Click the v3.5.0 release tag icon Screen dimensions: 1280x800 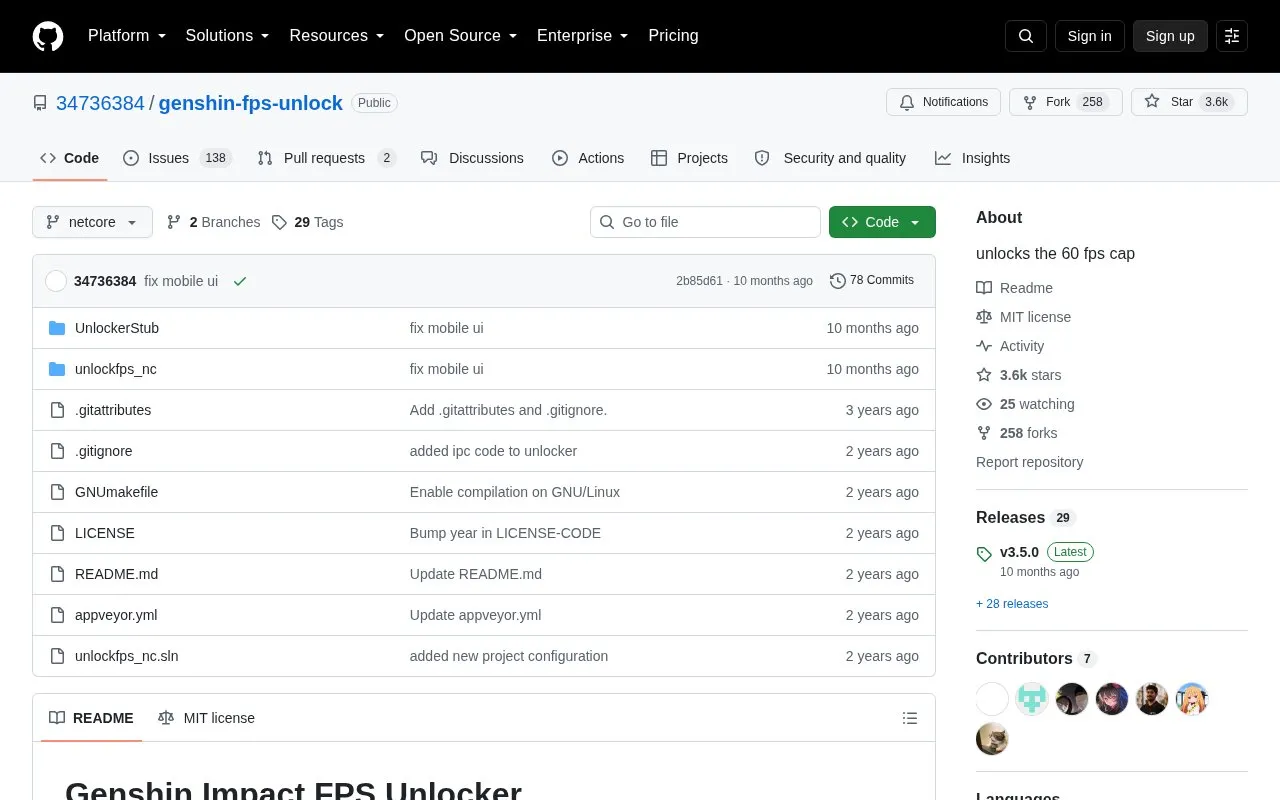(984, 553)
